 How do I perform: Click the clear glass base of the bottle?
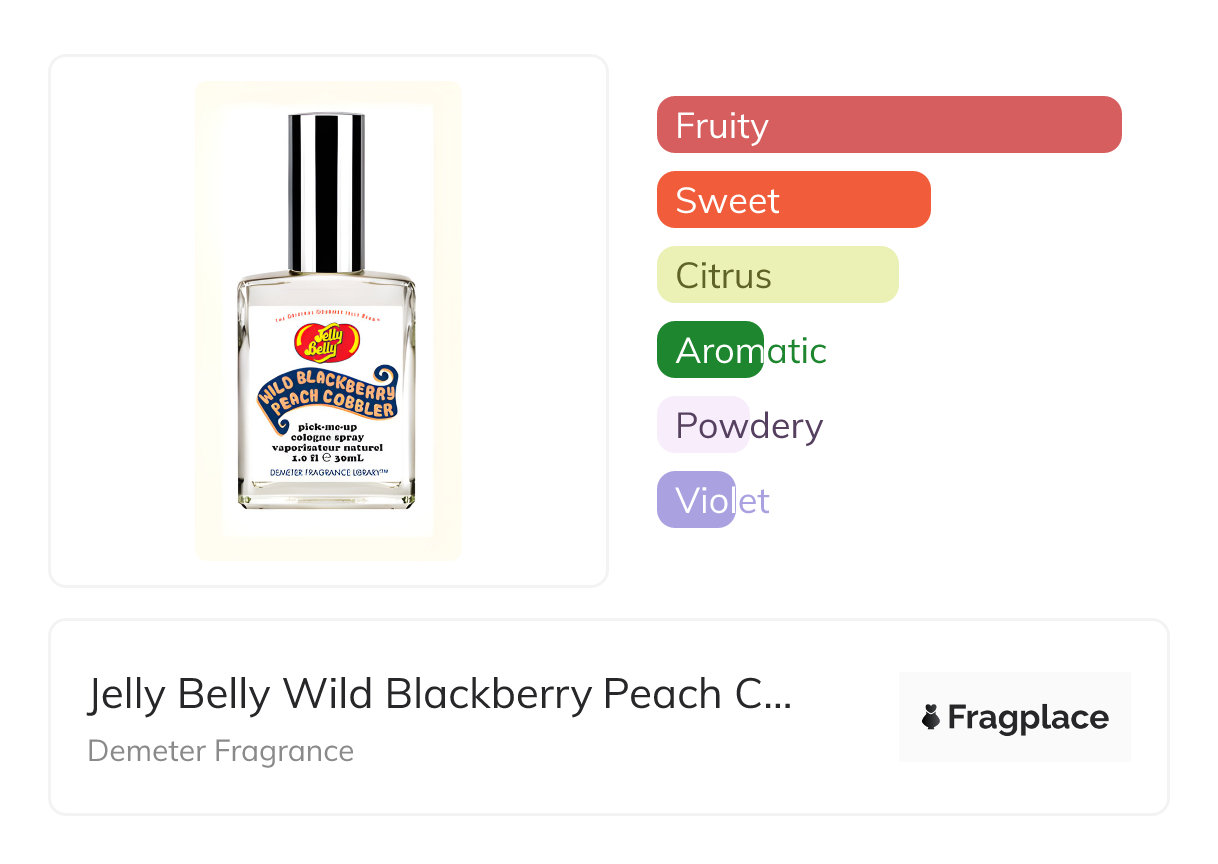(326, 497)
